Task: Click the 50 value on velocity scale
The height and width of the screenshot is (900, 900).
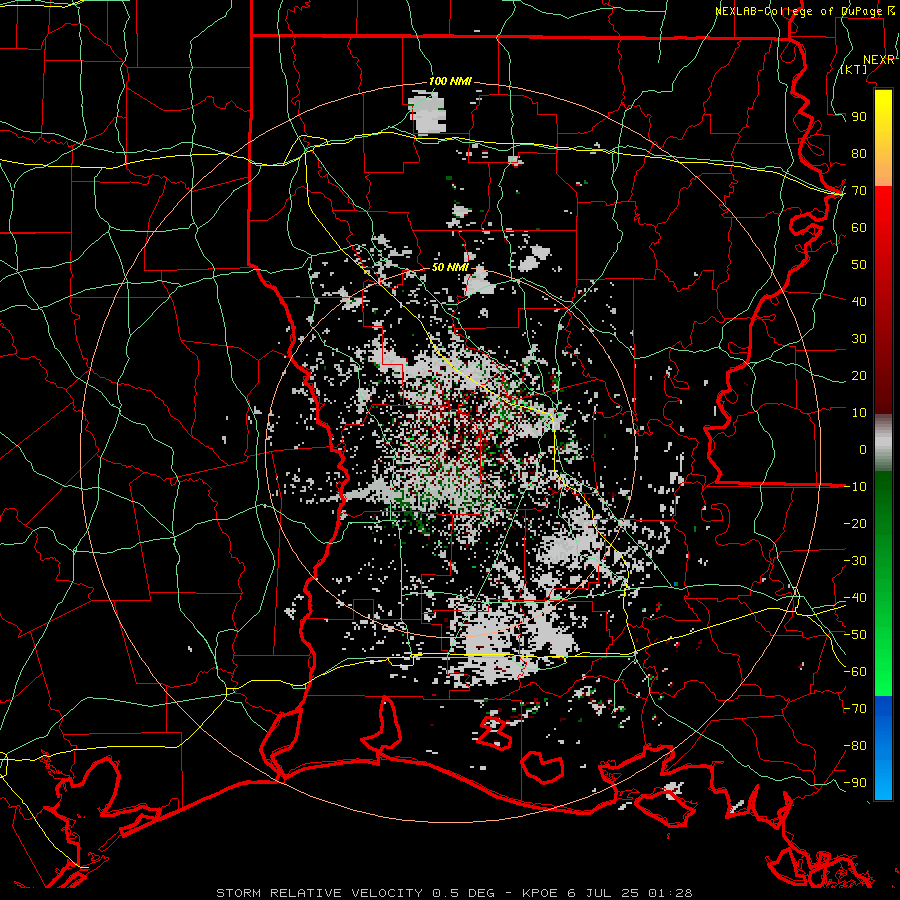Action: [859, 265]
